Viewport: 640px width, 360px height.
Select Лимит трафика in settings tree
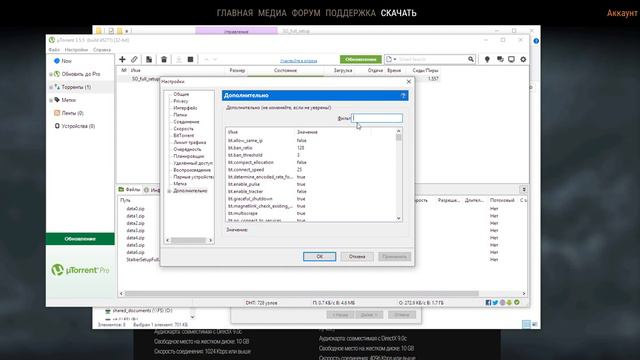[190, 142]
